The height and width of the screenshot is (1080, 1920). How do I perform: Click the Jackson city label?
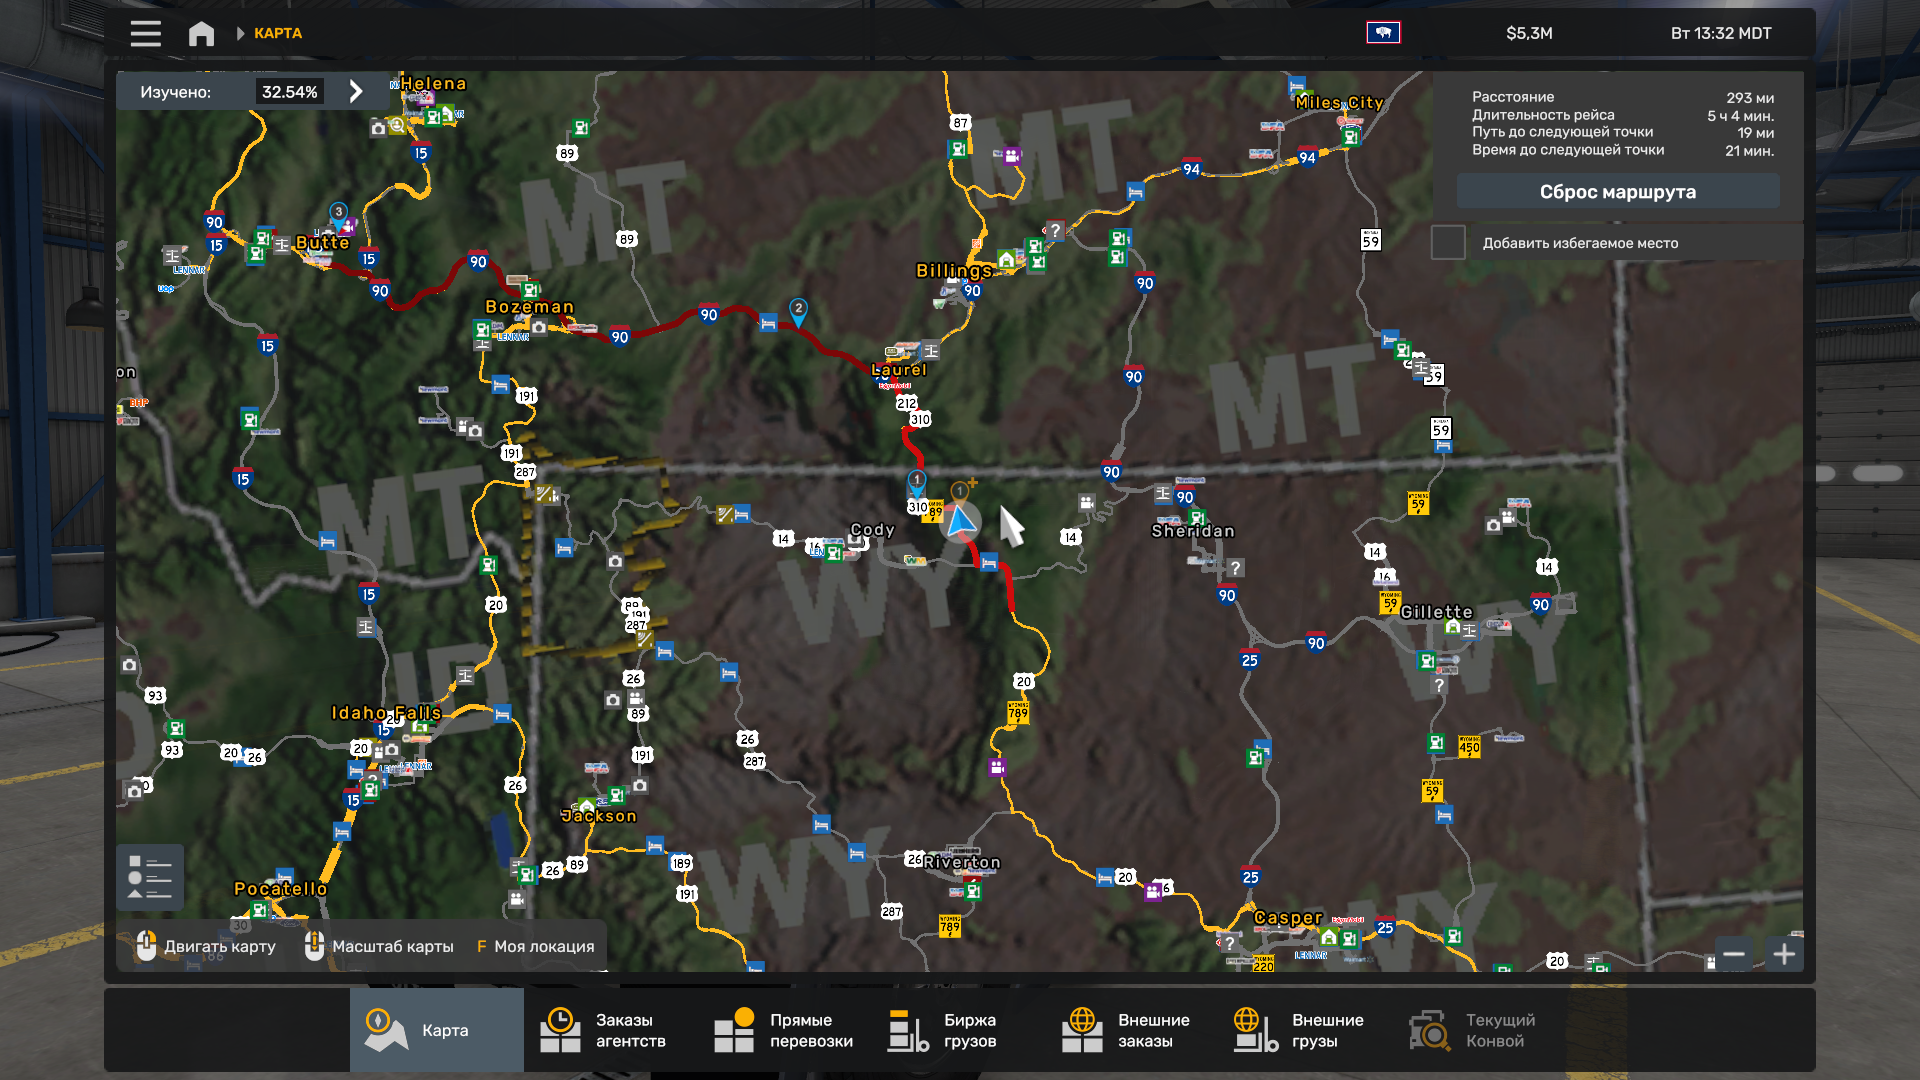point(599,816)
